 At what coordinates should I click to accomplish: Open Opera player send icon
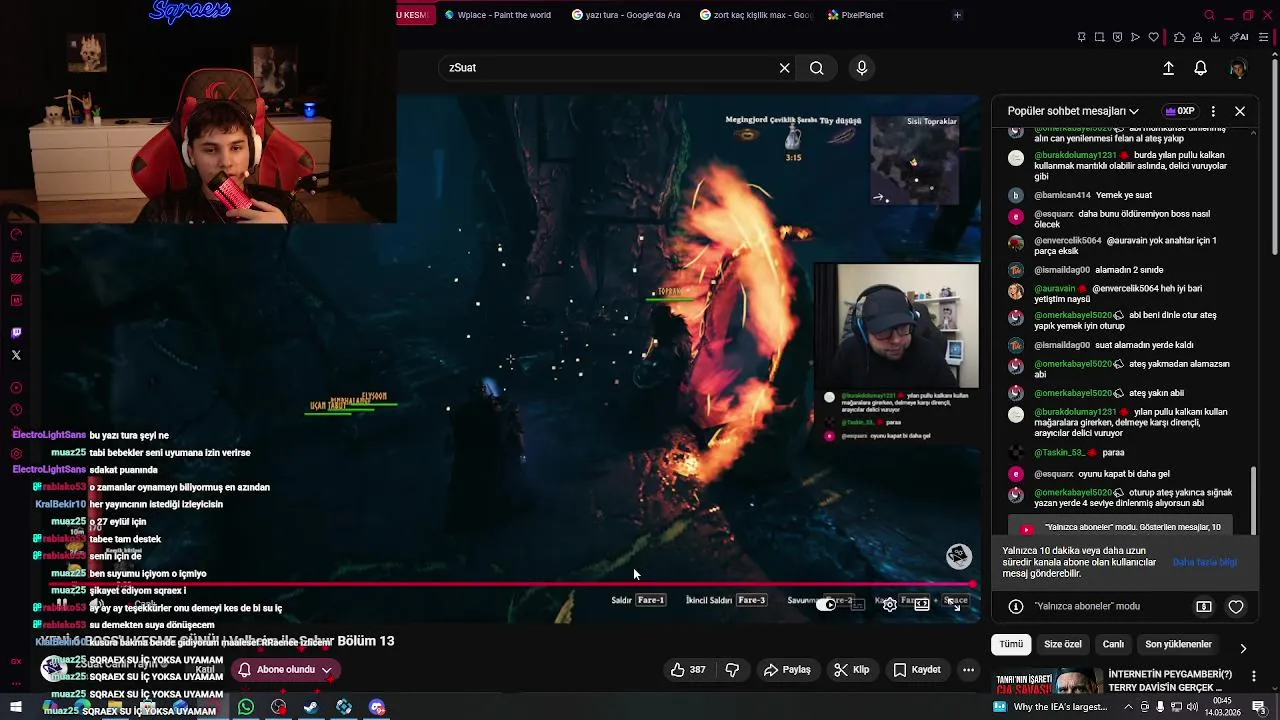[1135, 37]
